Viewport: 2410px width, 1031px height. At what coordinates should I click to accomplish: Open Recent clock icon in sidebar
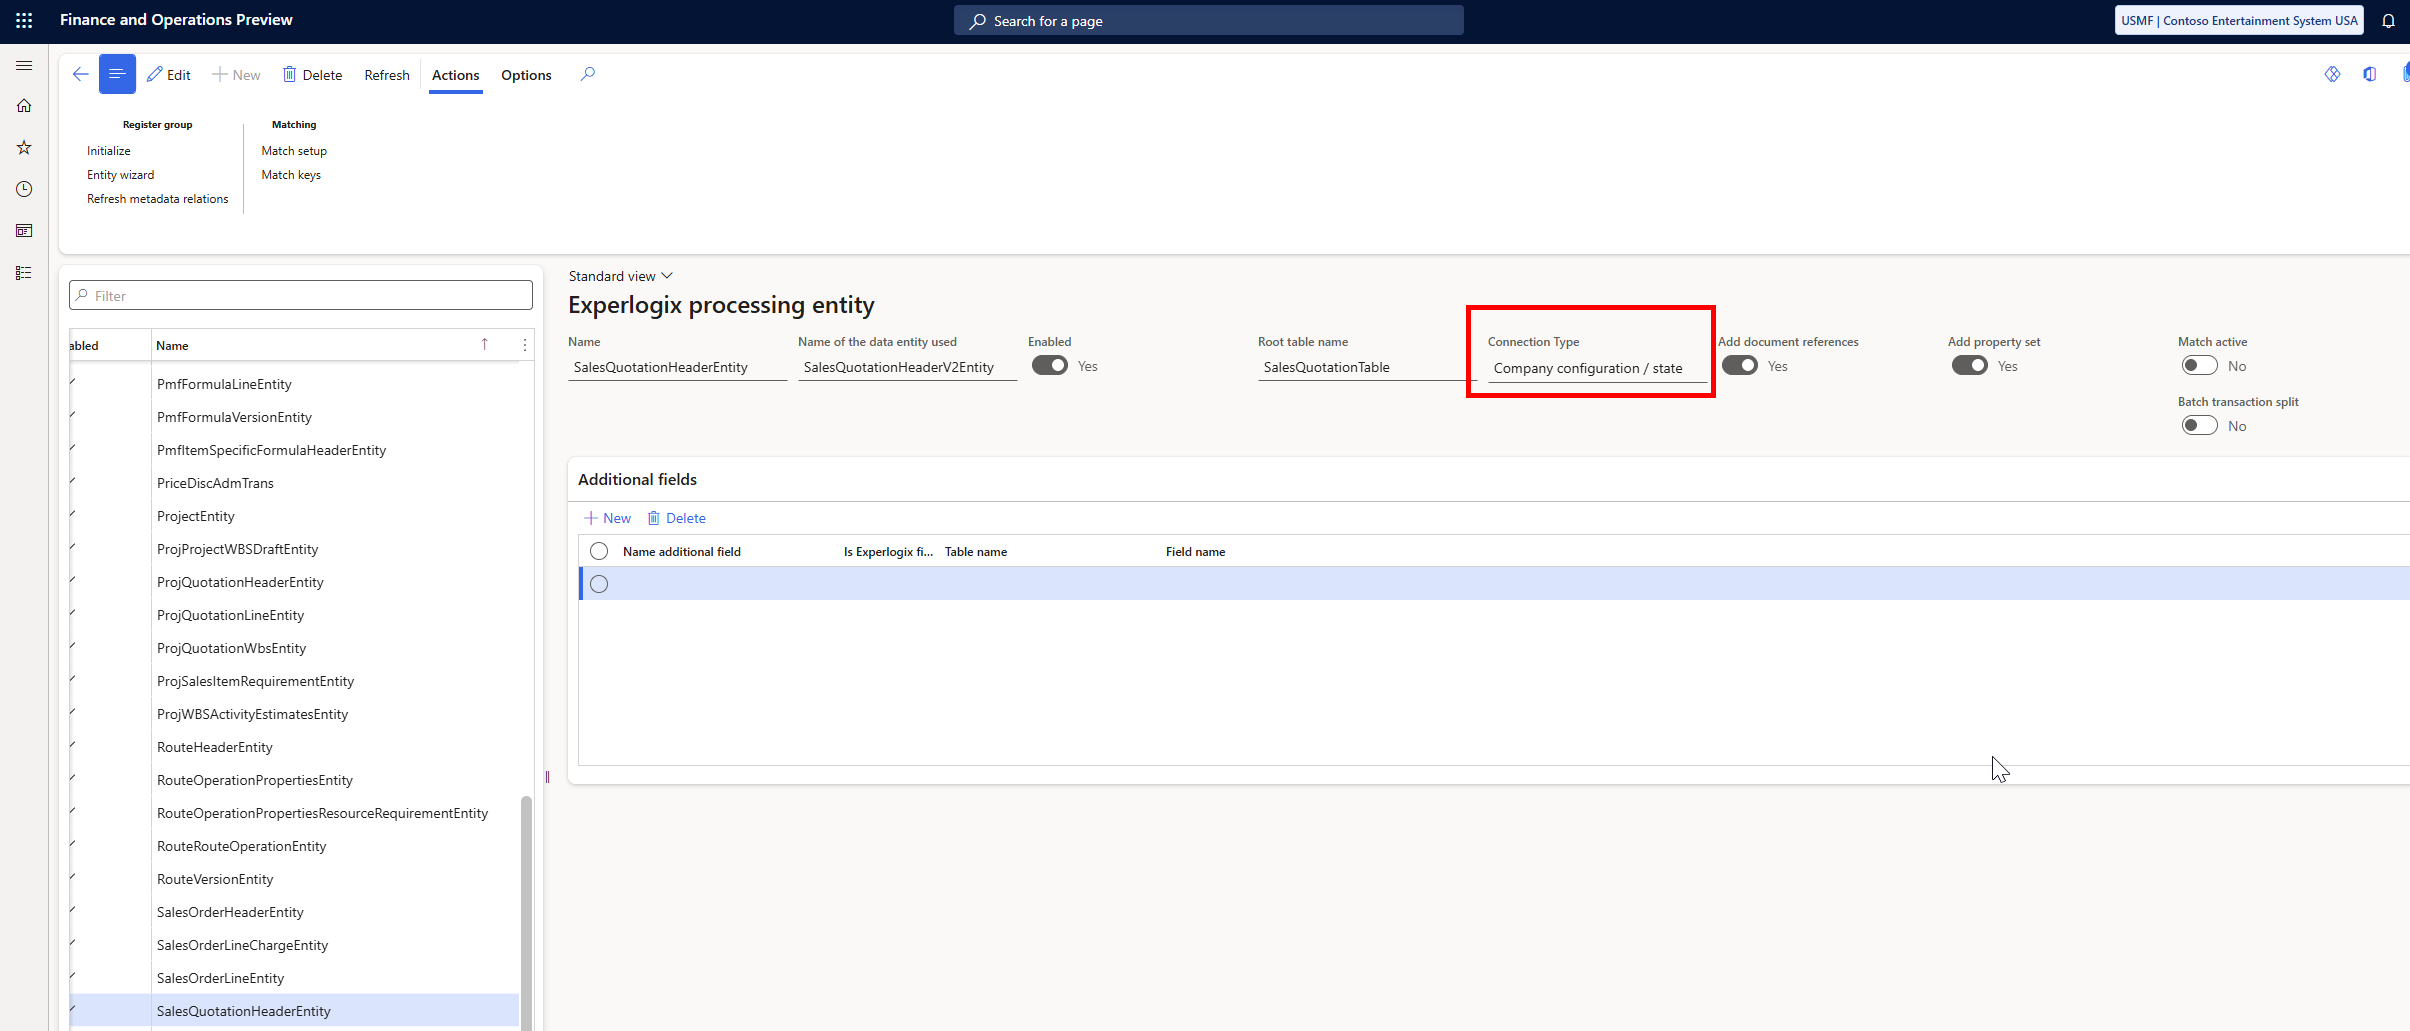24,189
